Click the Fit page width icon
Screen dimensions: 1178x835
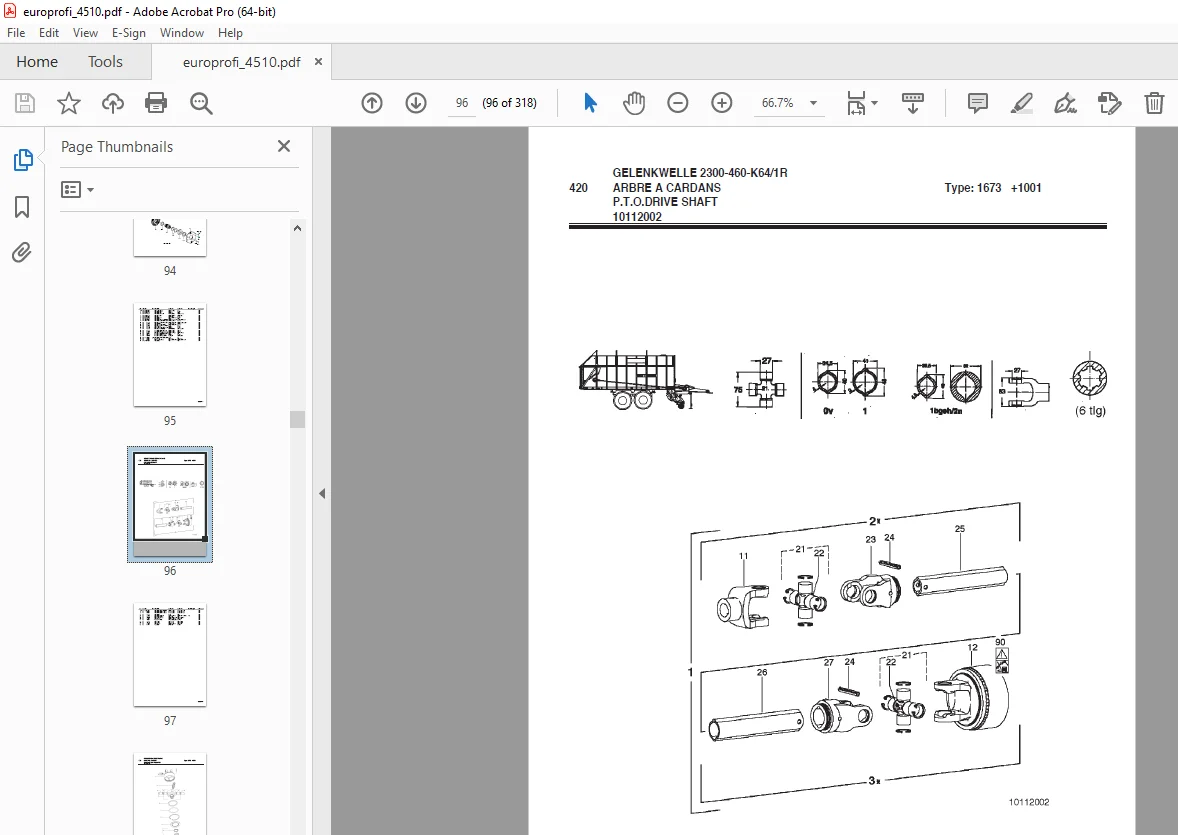tap(856, 103)
